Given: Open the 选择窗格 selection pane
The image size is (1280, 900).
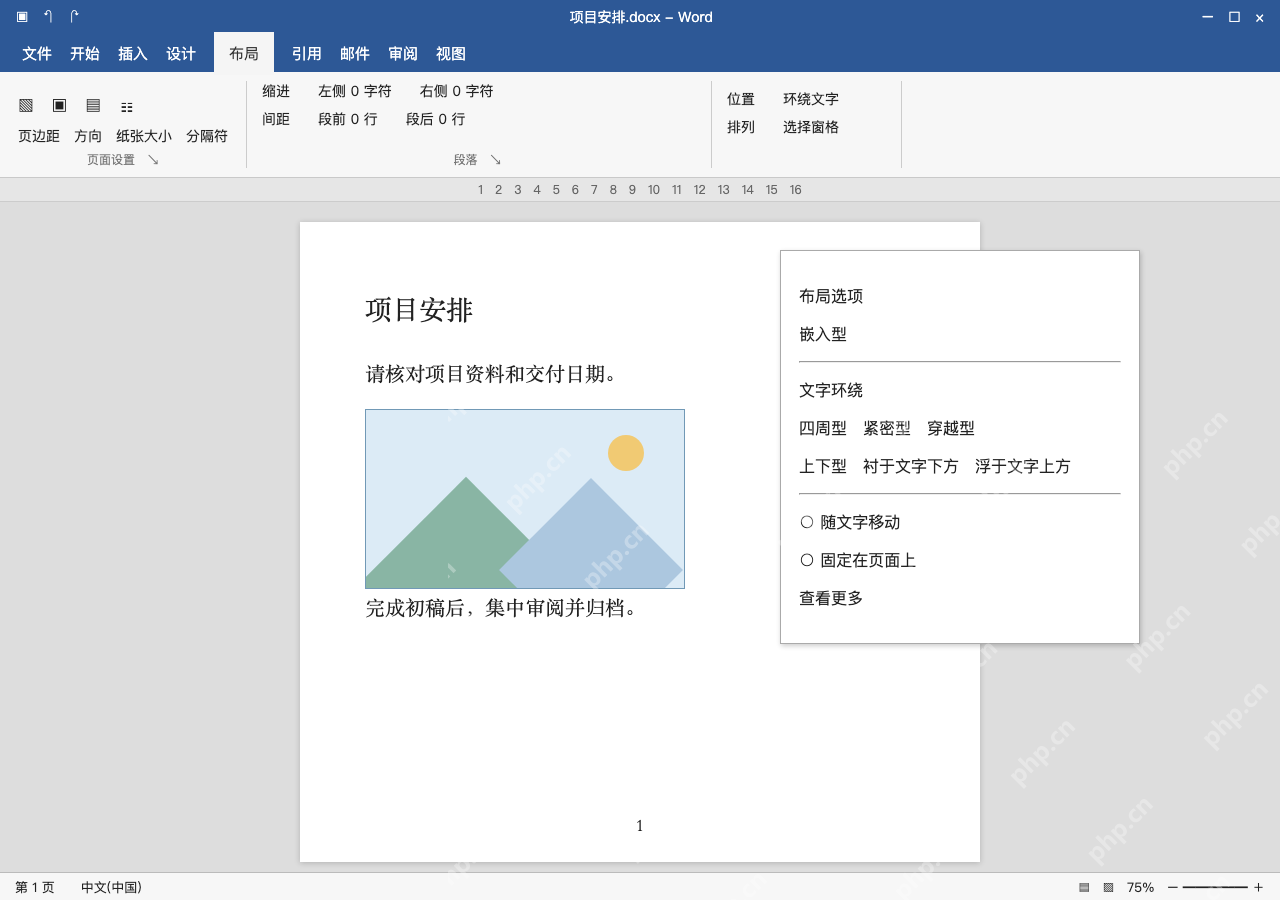Looking at the screenshot, I should click(x=811, y=127).
